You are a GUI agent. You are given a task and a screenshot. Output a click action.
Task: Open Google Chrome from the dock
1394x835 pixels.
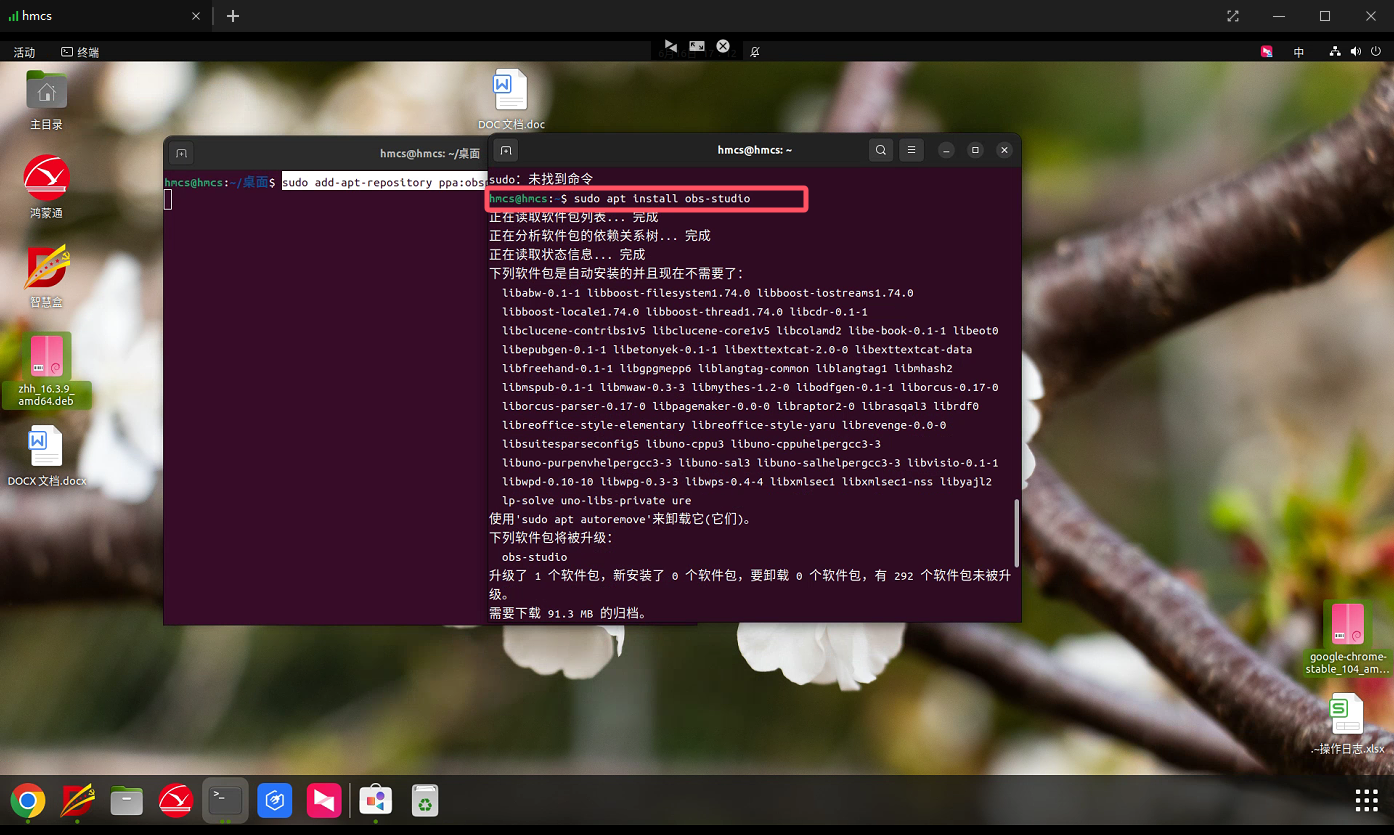pos(28,800)
